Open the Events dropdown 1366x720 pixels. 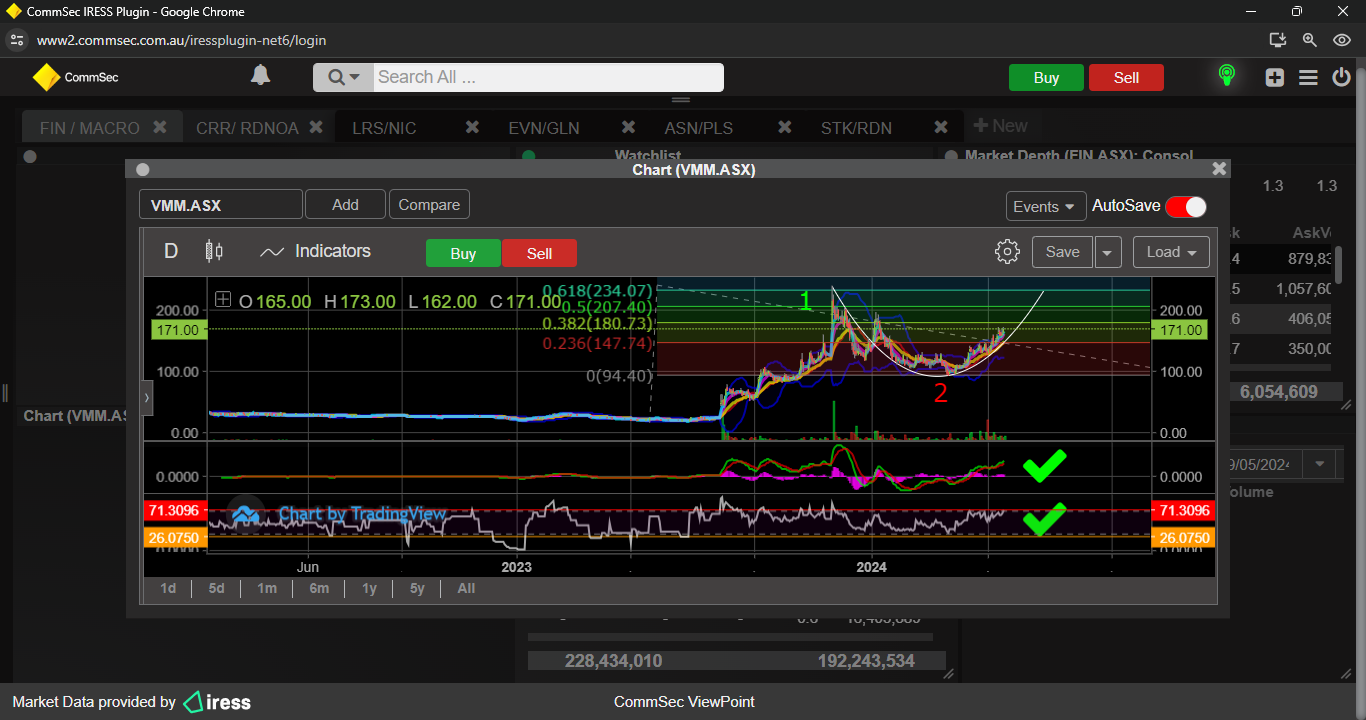point(1046,206)
